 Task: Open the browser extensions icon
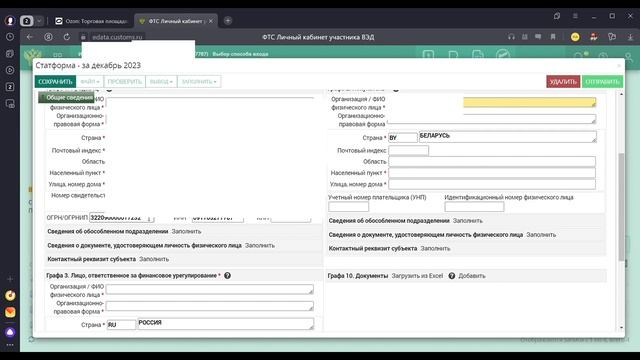[x=612, y=37]
